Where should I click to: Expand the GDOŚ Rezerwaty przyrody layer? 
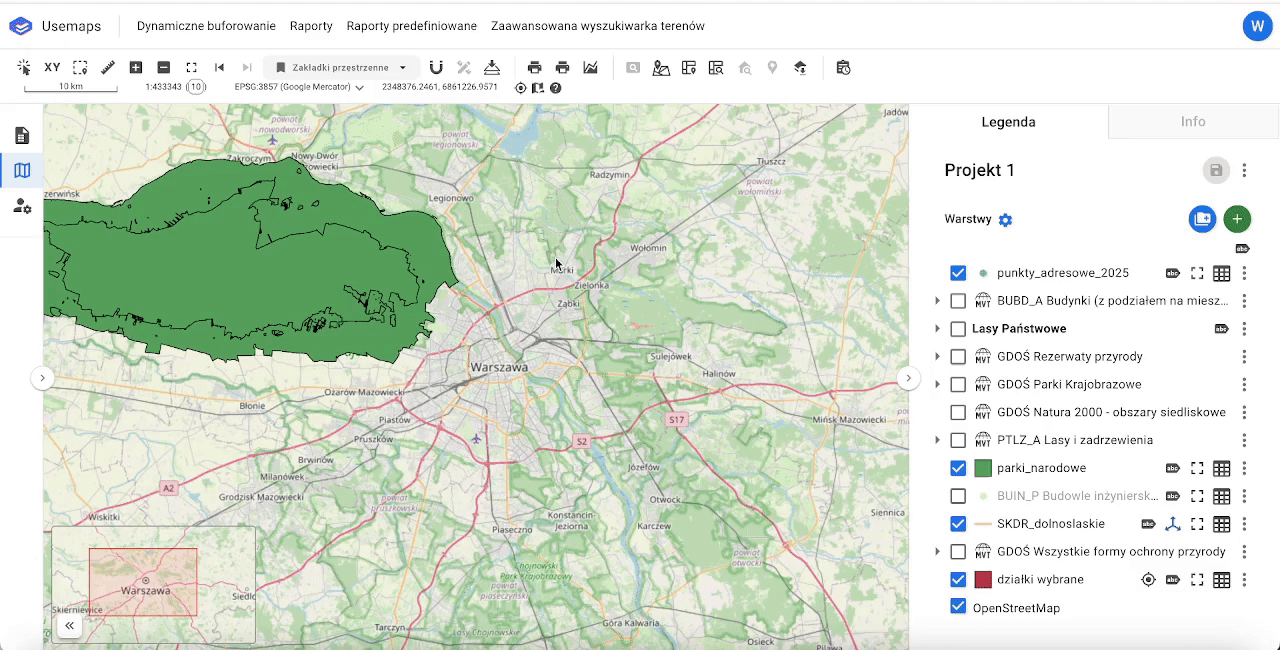click(x=937, y=357)
